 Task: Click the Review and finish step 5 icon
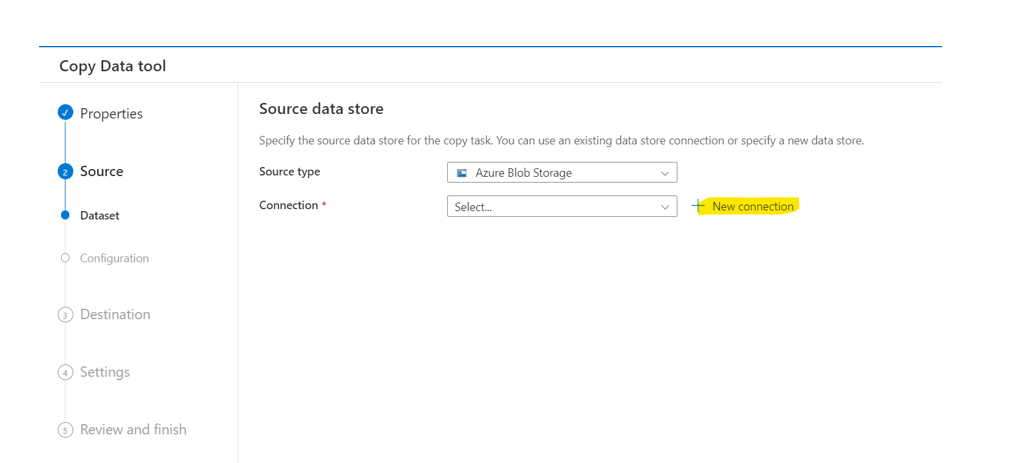tap(65, 430)
